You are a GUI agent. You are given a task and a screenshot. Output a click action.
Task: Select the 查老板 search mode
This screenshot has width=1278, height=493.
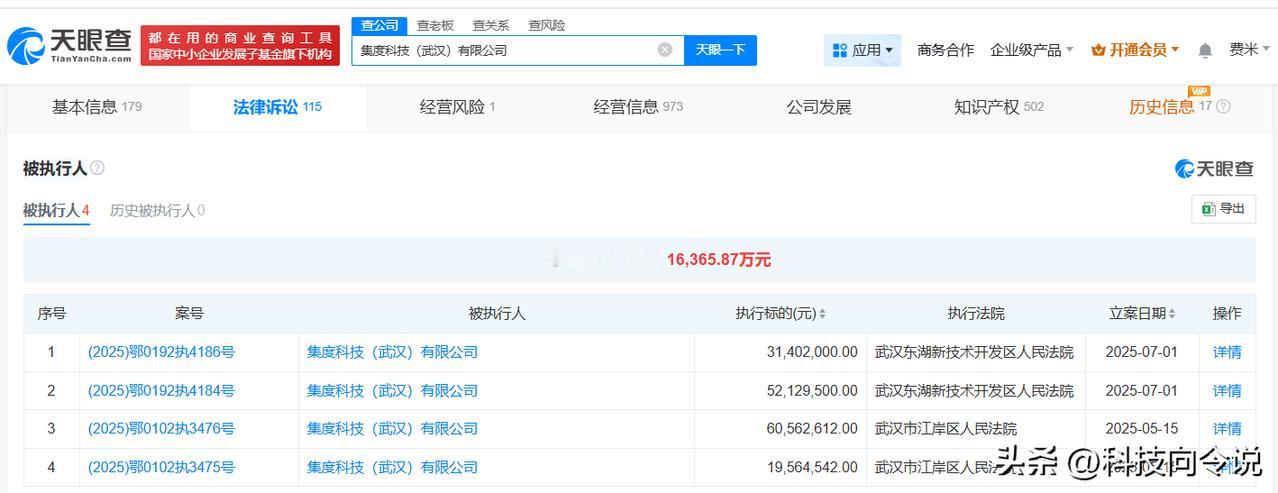435,25
